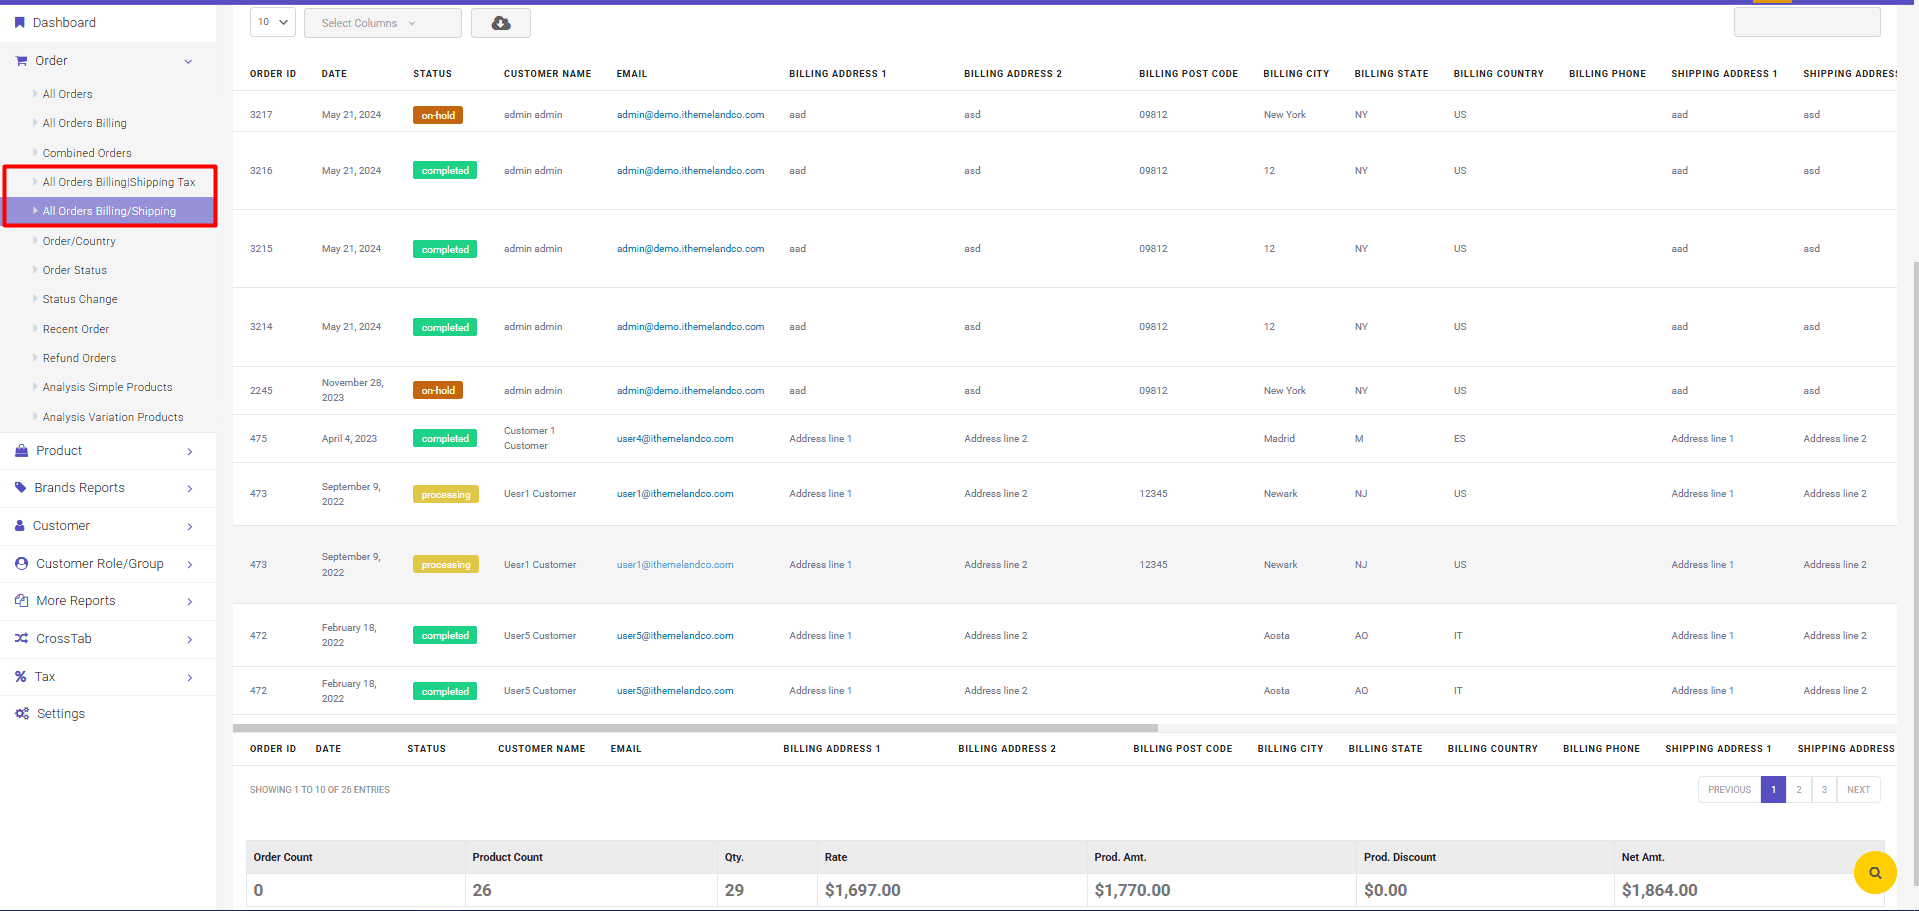Click the CrossTab shuffle icon
1919x911 pixels.
point(22,638)
